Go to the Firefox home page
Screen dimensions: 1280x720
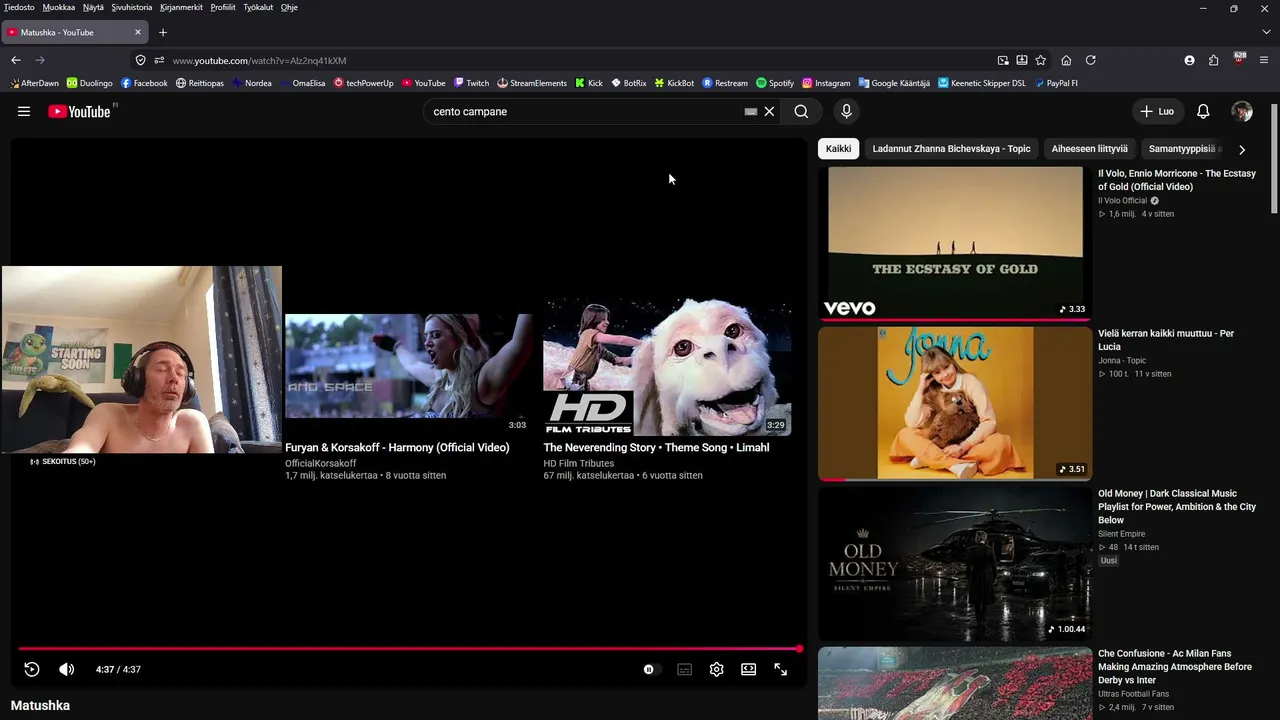click(x=1066, y=60)
